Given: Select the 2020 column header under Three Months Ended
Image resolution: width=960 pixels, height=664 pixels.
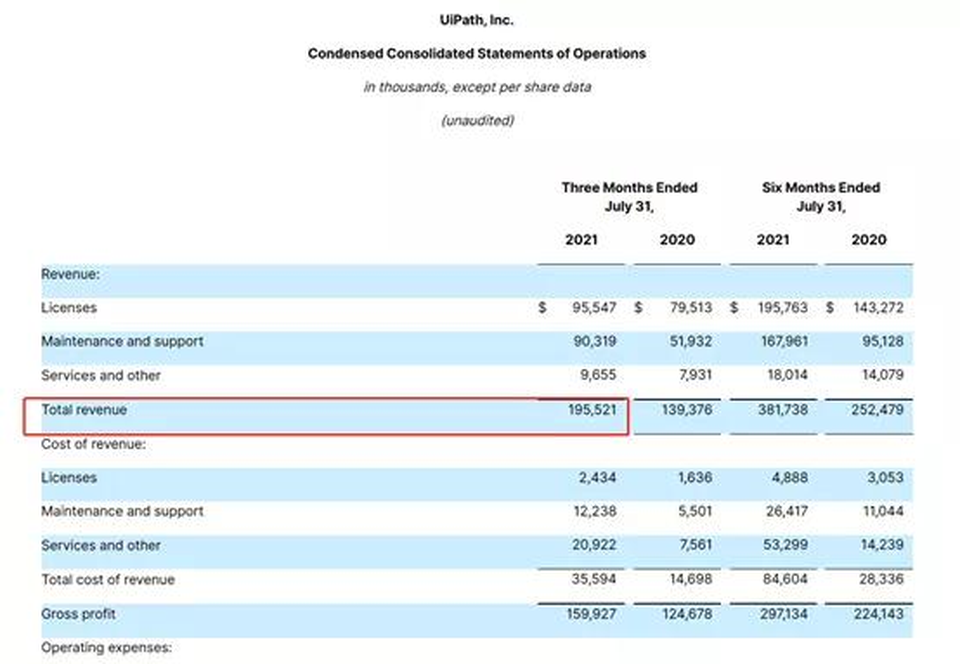Looking at the screenshot, I should pyautogui.click(x=677, y=239).
